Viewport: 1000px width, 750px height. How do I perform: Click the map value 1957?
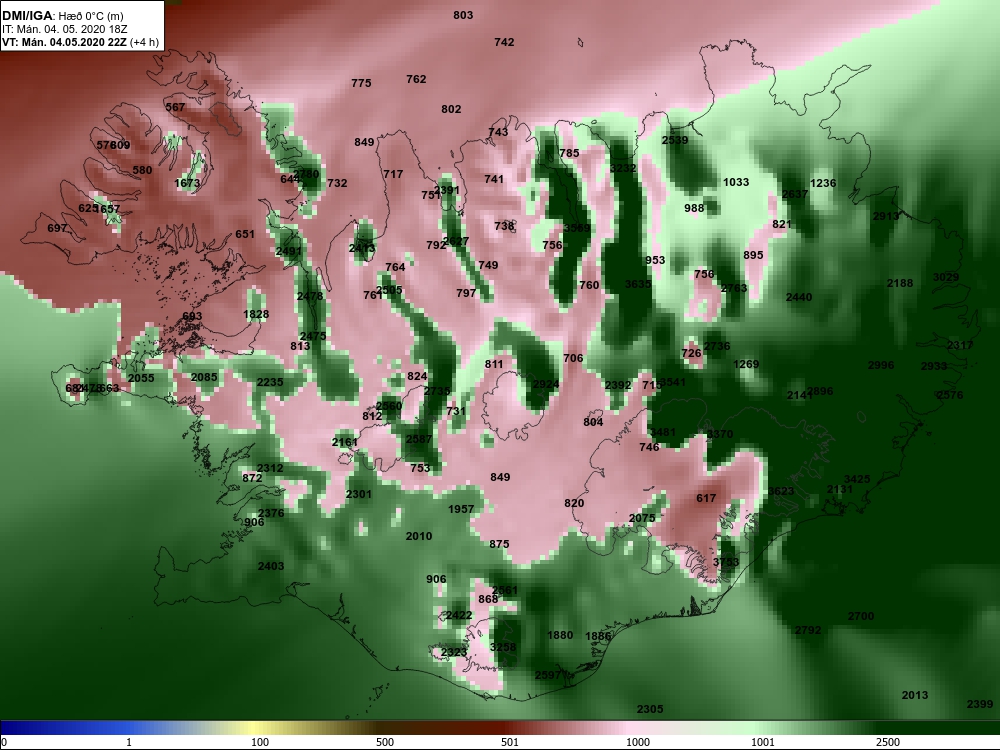pyautogui.click(x=460, y=509)
